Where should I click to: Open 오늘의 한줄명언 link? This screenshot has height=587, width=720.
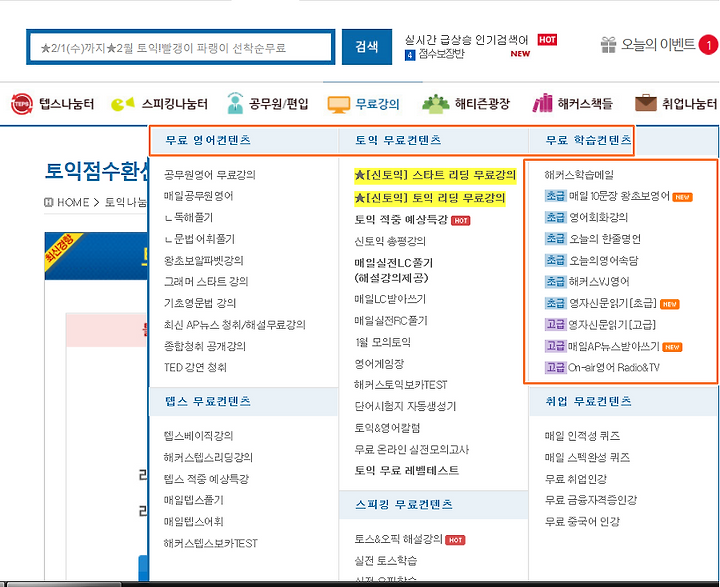click(605, 239)
